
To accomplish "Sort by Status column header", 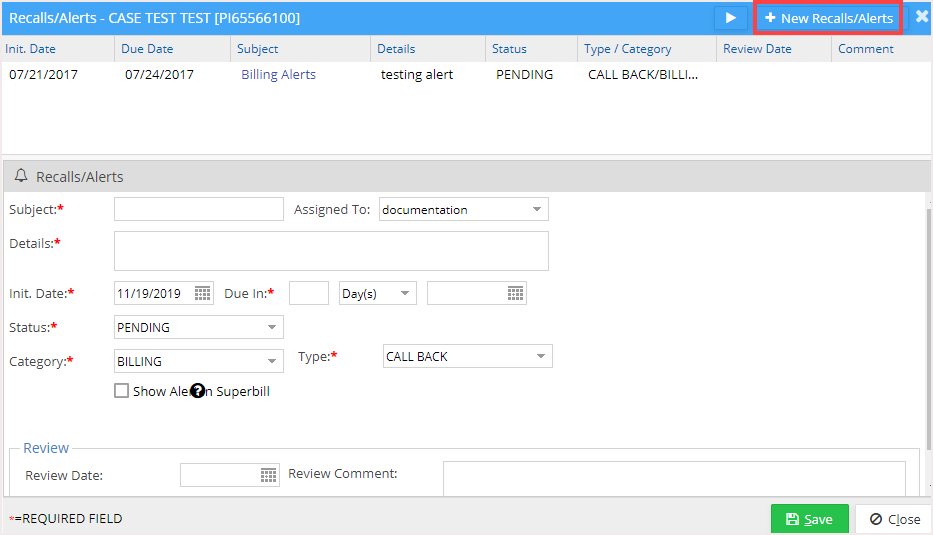I will tap(509, 48).
